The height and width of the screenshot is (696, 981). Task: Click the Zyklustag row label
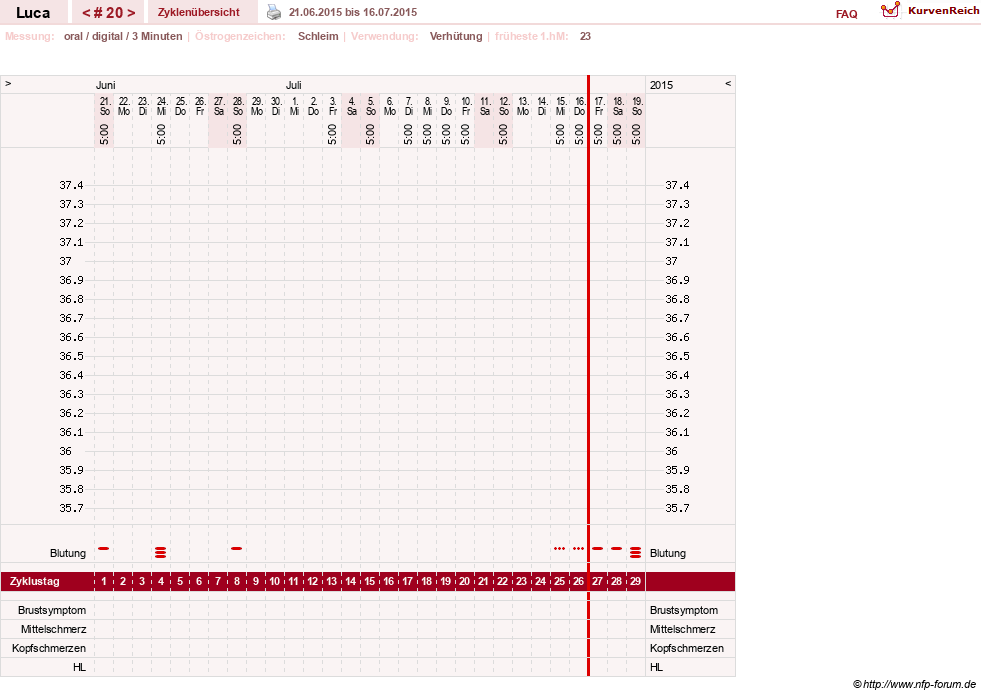point(34,581)
